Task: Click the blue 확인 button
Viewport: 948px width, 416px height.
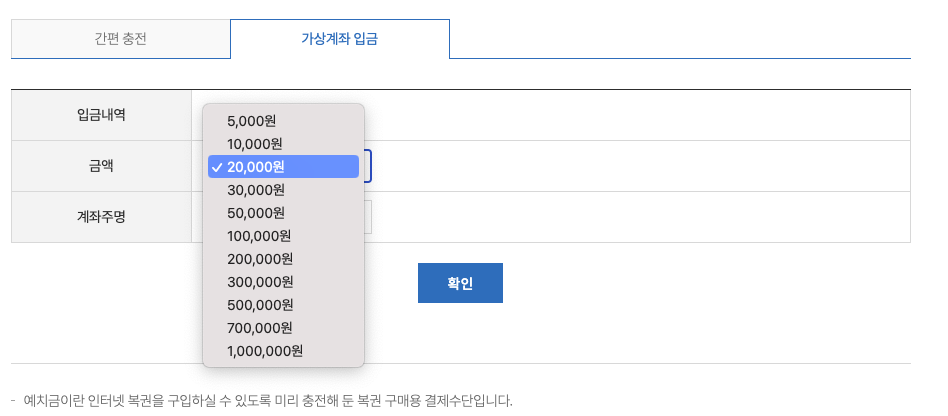Action: (460, 283)
